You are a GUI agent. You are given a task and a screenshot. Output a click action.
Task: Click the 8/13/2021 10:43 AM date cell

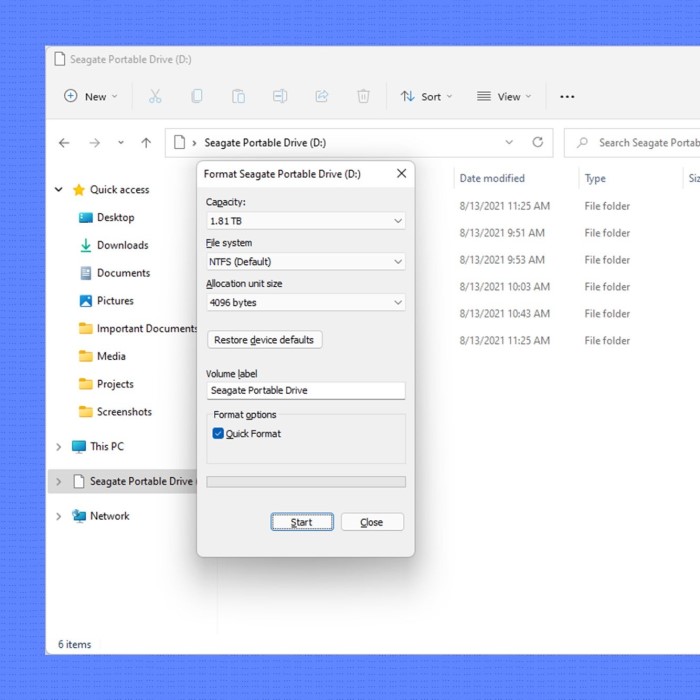[x=504, y=313]
